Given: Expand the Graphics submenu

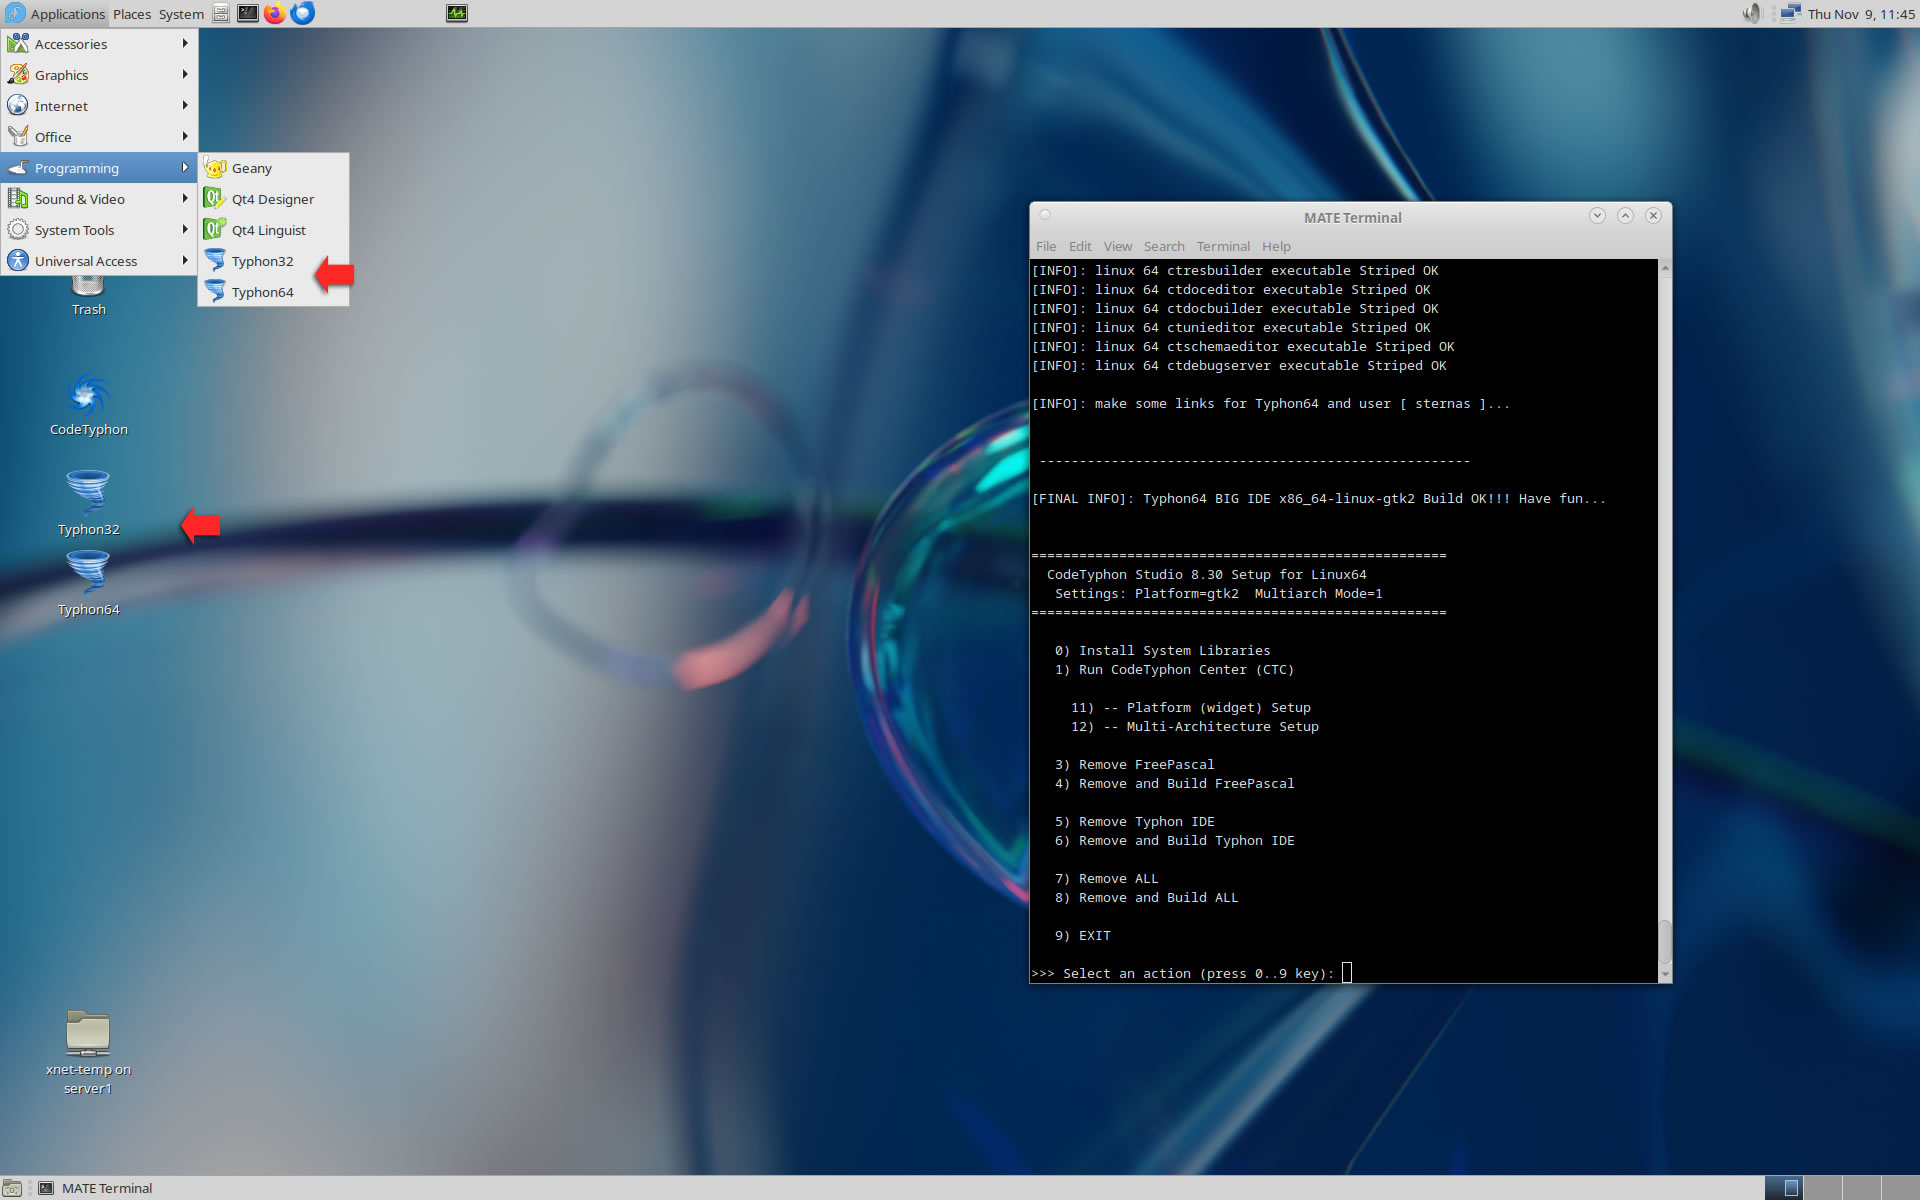Looking at the screenshot, I should (99, 75).
